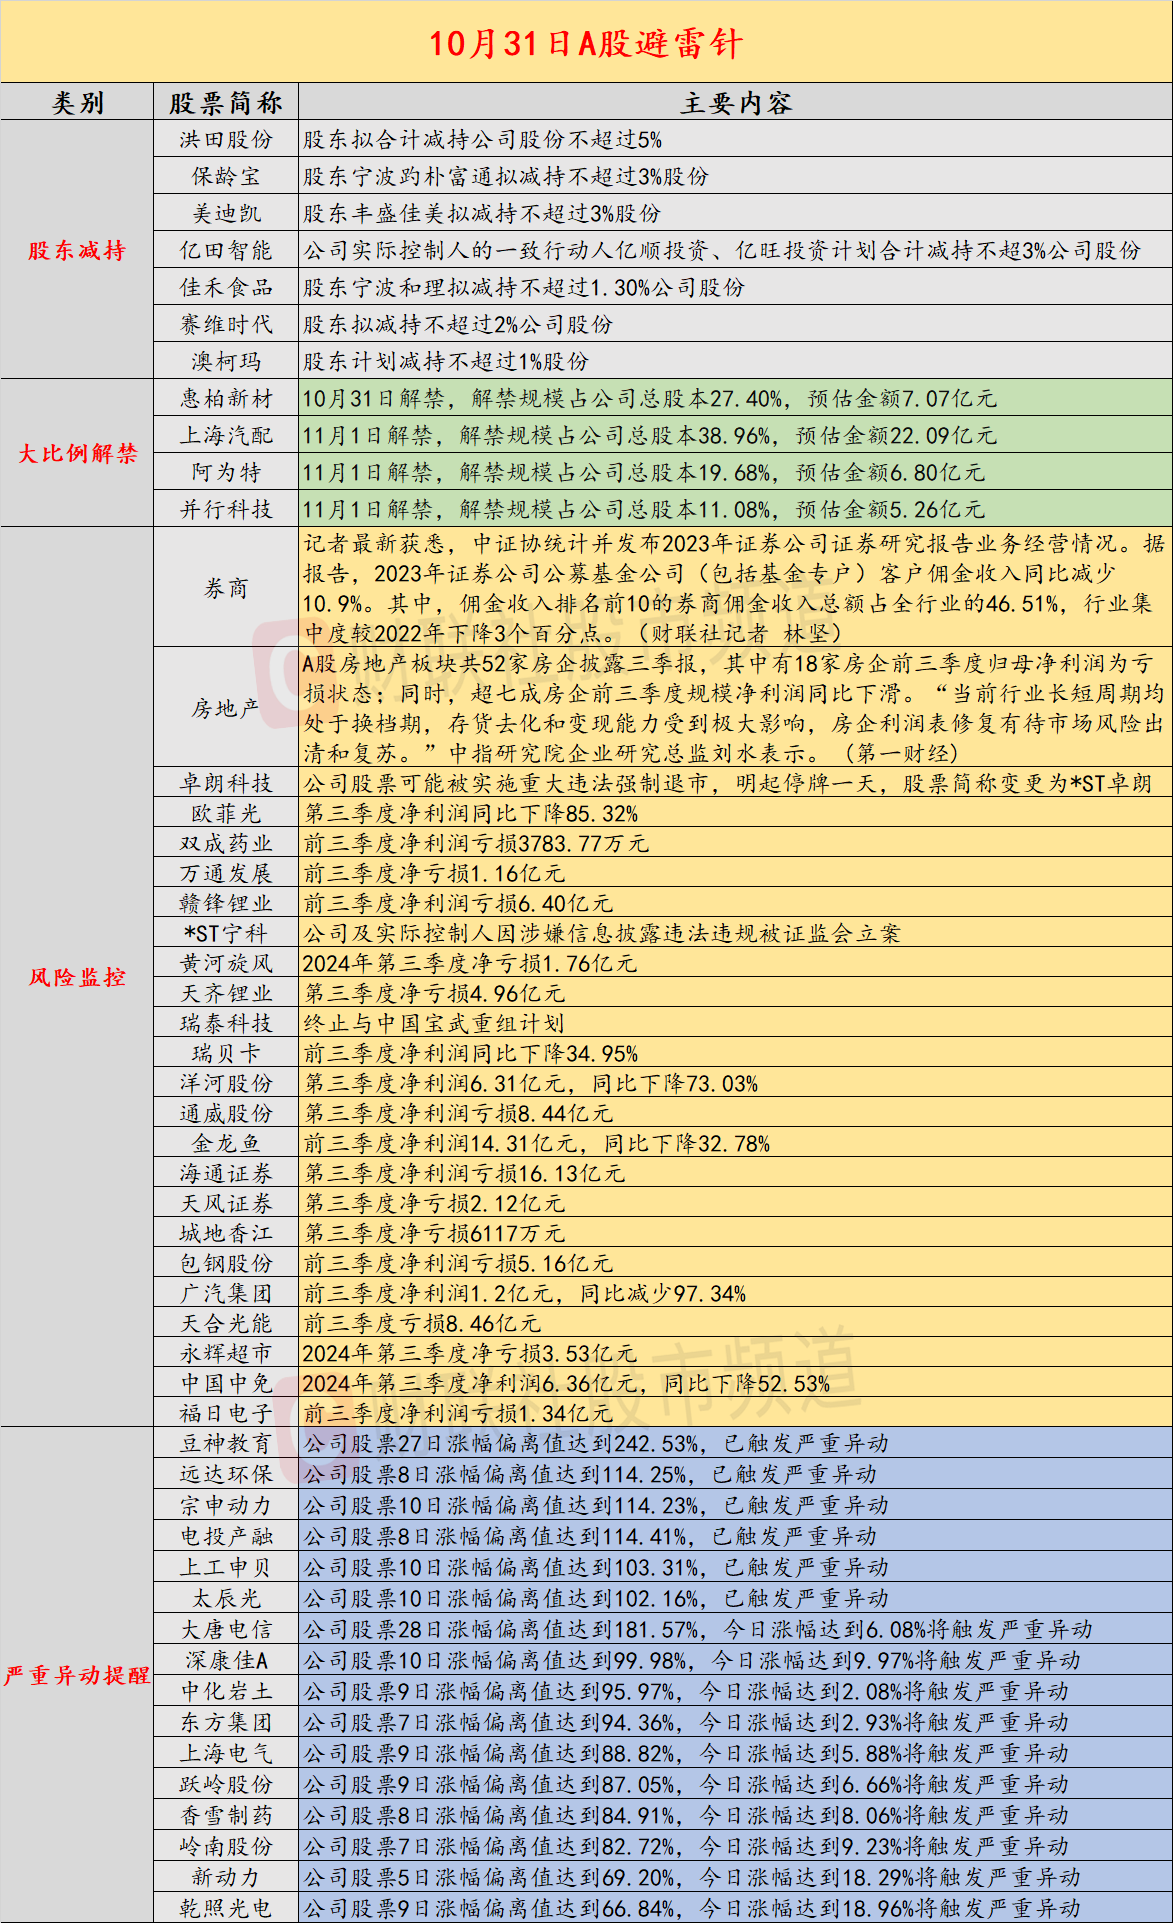The width and height of the screenshot is (1173, 1923).
Task: Click '股东拟合计减持公司股份不超过5%' content
Action: tap(482, 140)
